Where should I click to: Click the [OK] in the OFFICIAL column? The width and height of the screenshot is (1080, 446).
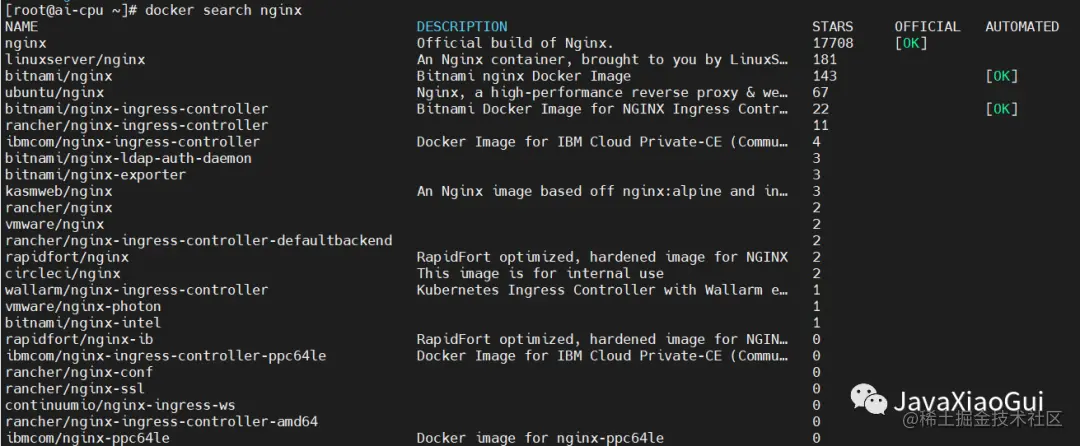click(911, 43)
